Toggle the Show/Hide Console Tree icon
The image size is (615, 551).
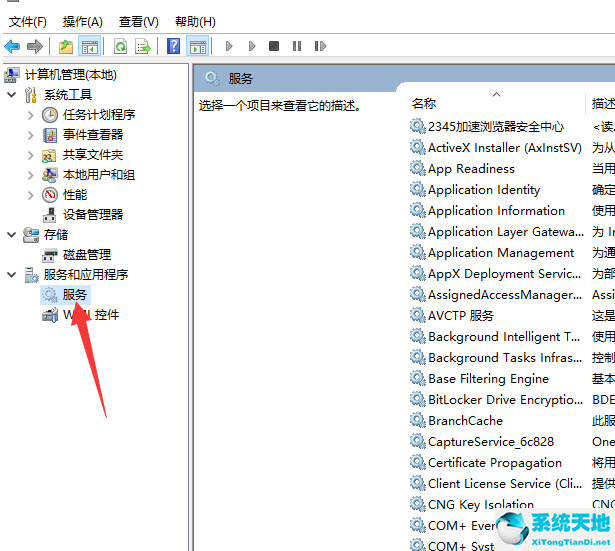[89, 46]
